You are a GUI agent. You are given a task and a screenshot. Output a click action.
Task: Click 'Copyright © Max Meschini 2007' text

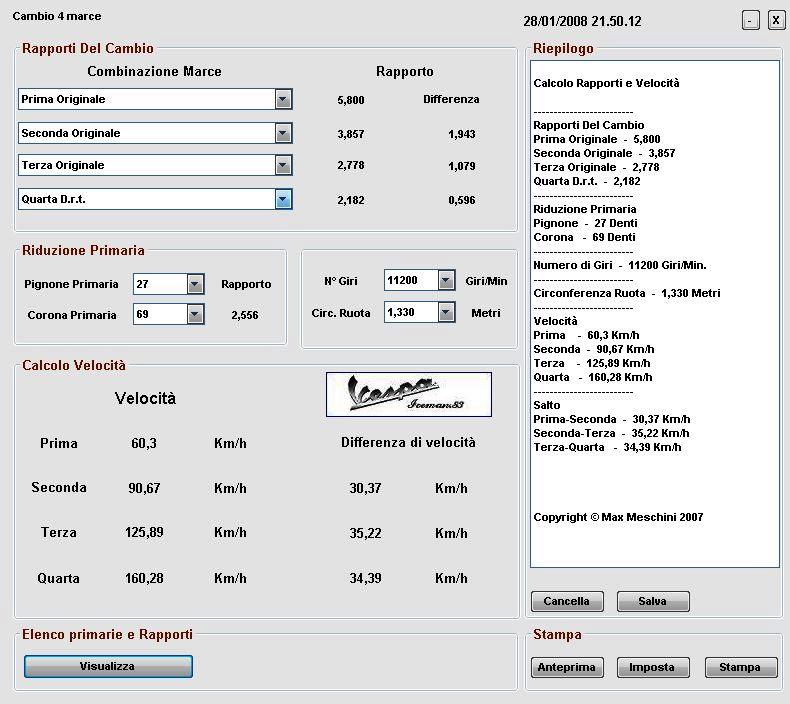pos(618,518)
